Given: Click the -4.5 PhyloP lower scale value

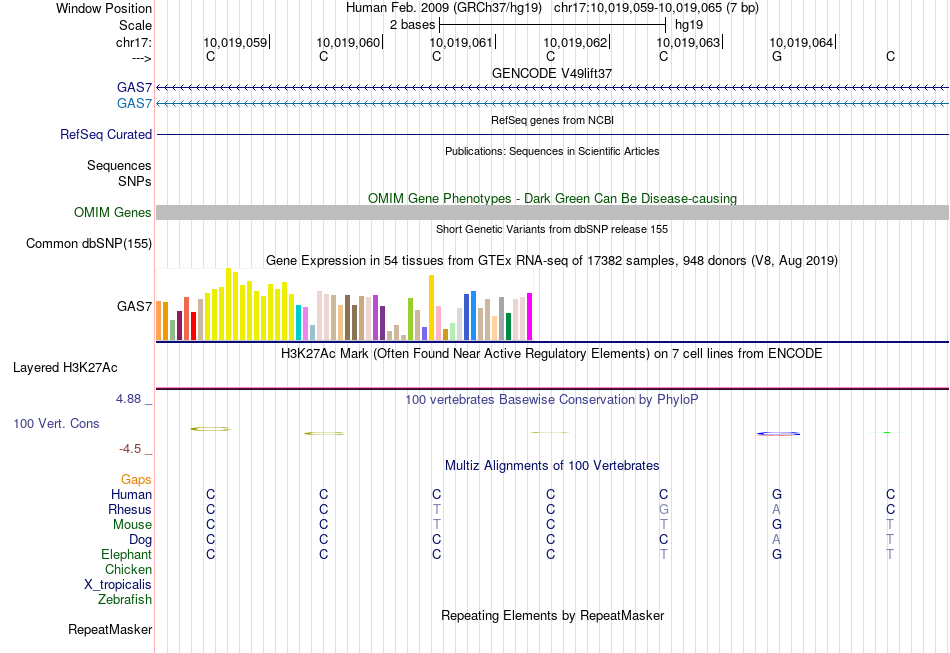Looking at the screenshot, I should (130, 449).
